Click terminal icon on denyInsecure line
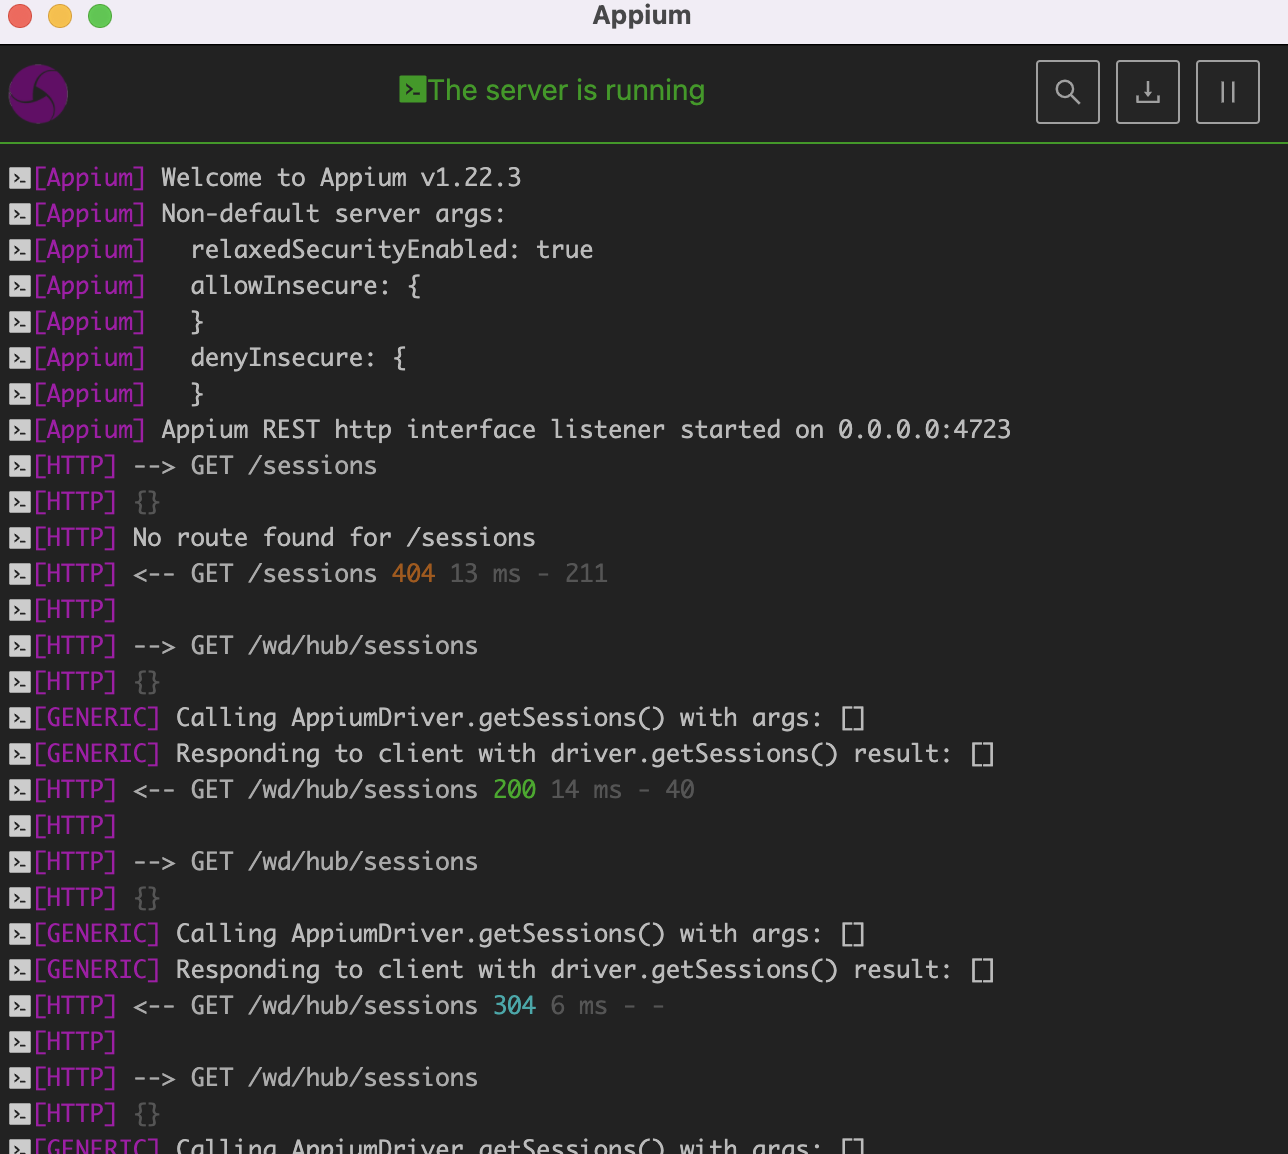1288x1154 pixels. coord(20,359)
